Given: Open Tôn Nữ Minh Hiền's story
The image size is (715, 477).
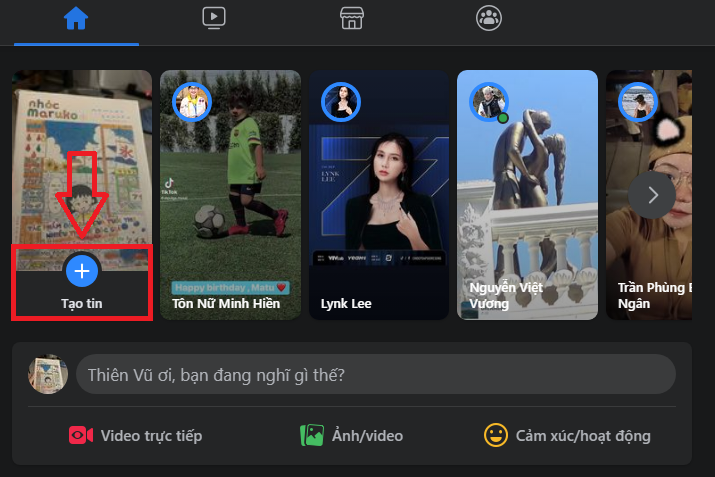Looking at the screenshot, I should coord(230,195).
